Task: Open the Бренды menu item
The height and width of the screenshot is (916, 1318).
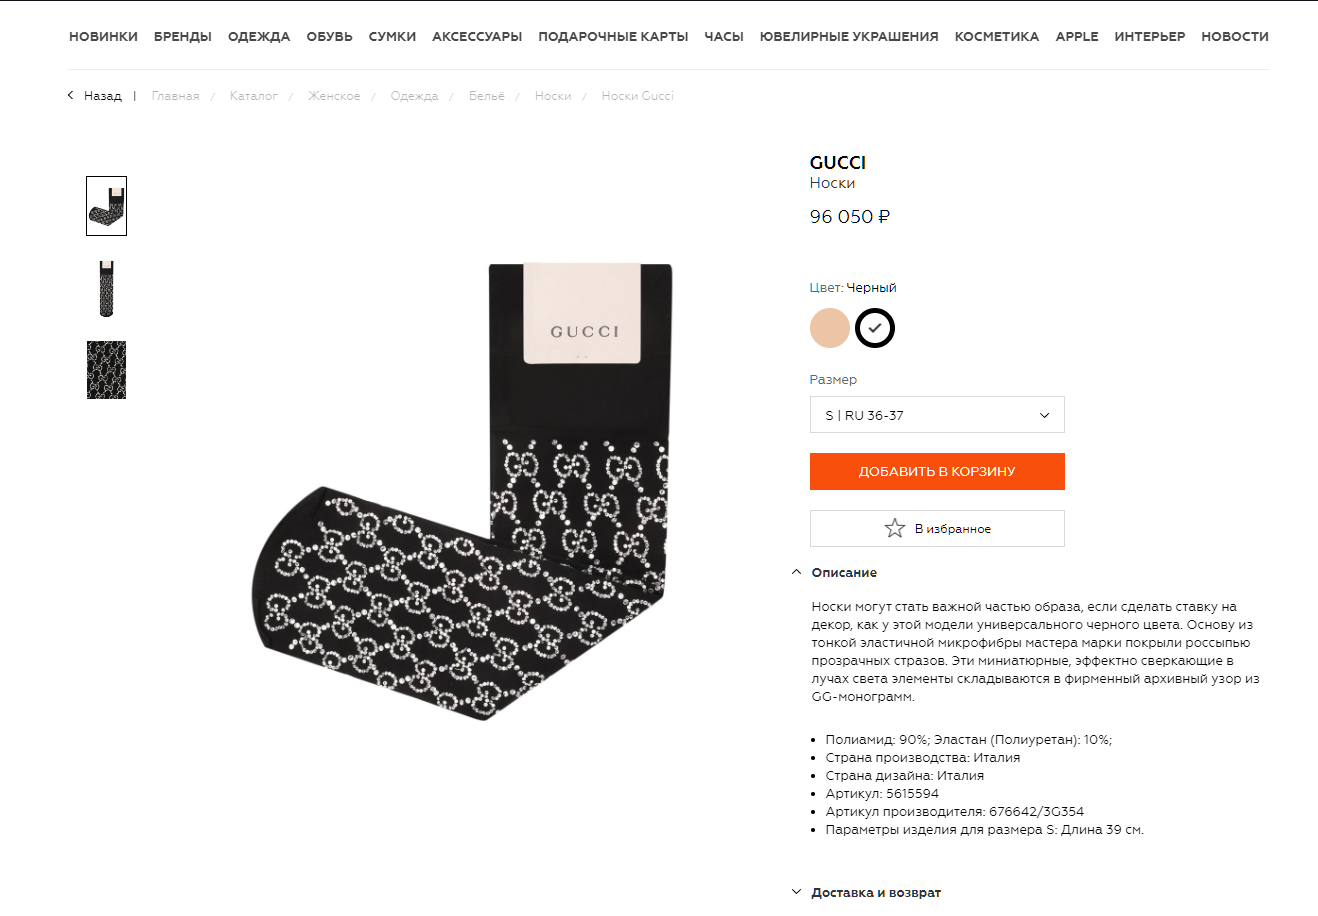Action: 183,36
